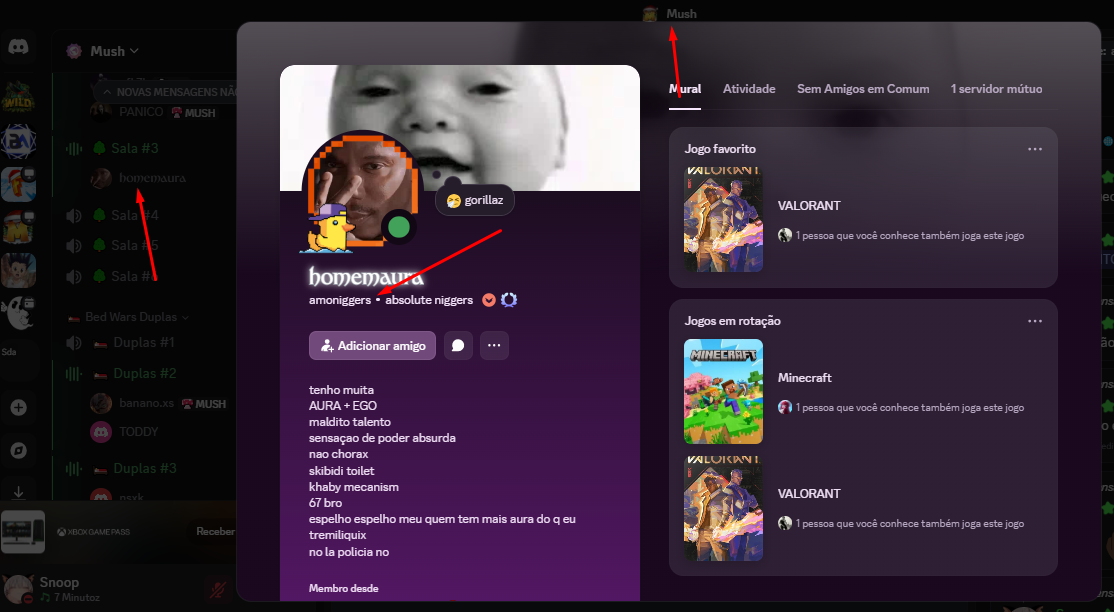
Task: Open the WILD server icon
Action: (x=18, y=96)
